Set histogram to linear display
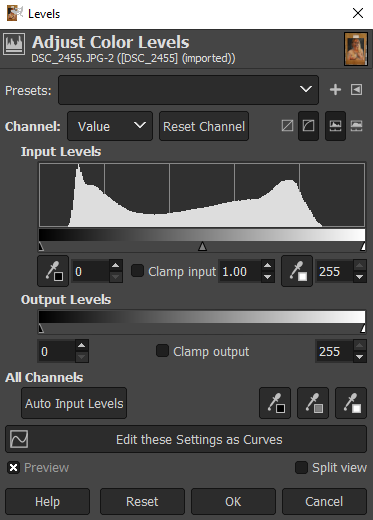The height and width of the screenshot is (520, 373). tap(335, 126)
